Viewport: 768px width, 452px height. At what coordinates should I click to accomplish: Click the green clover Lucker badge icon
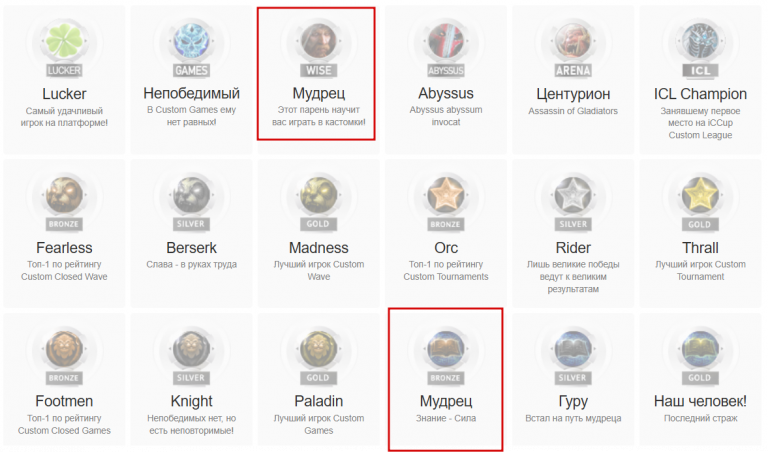64,41
